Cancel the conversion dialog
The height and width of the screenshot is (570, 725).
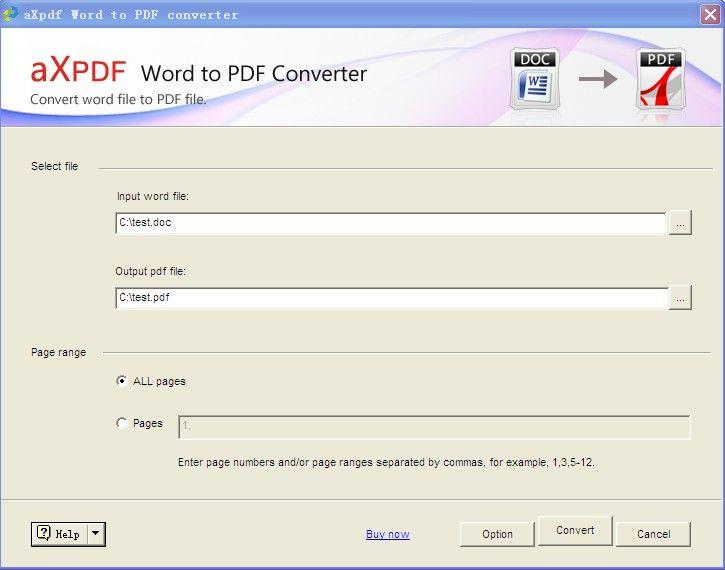click(653, 534)
